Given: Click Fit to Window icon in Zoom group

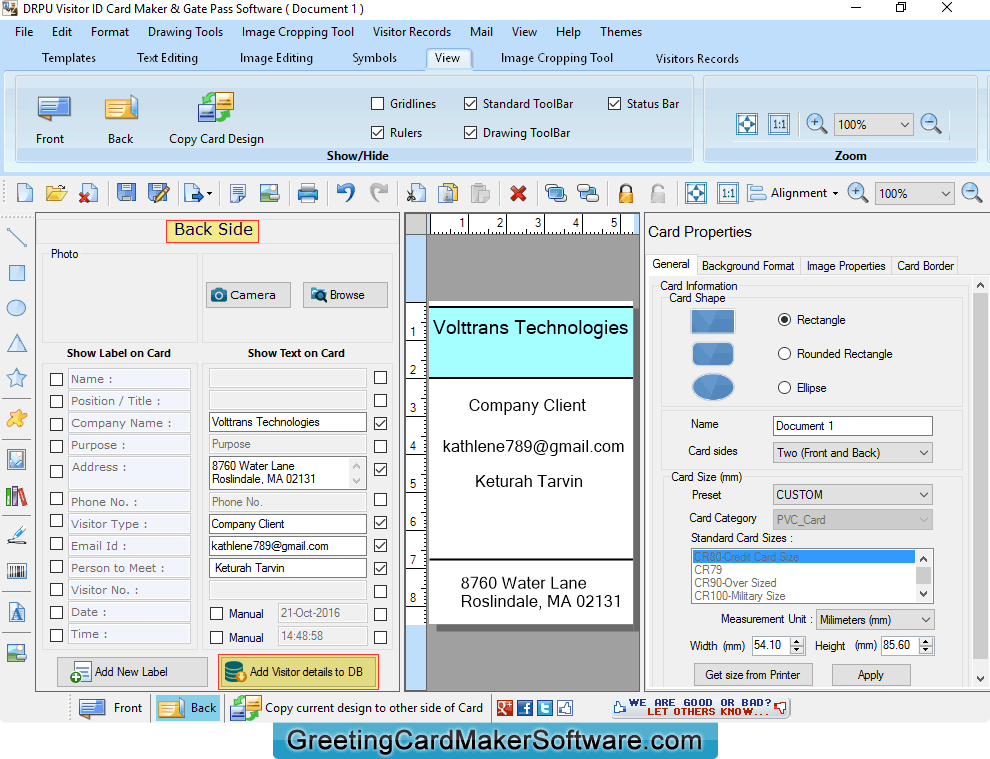Looking at the screenshot, I should 747,124.
